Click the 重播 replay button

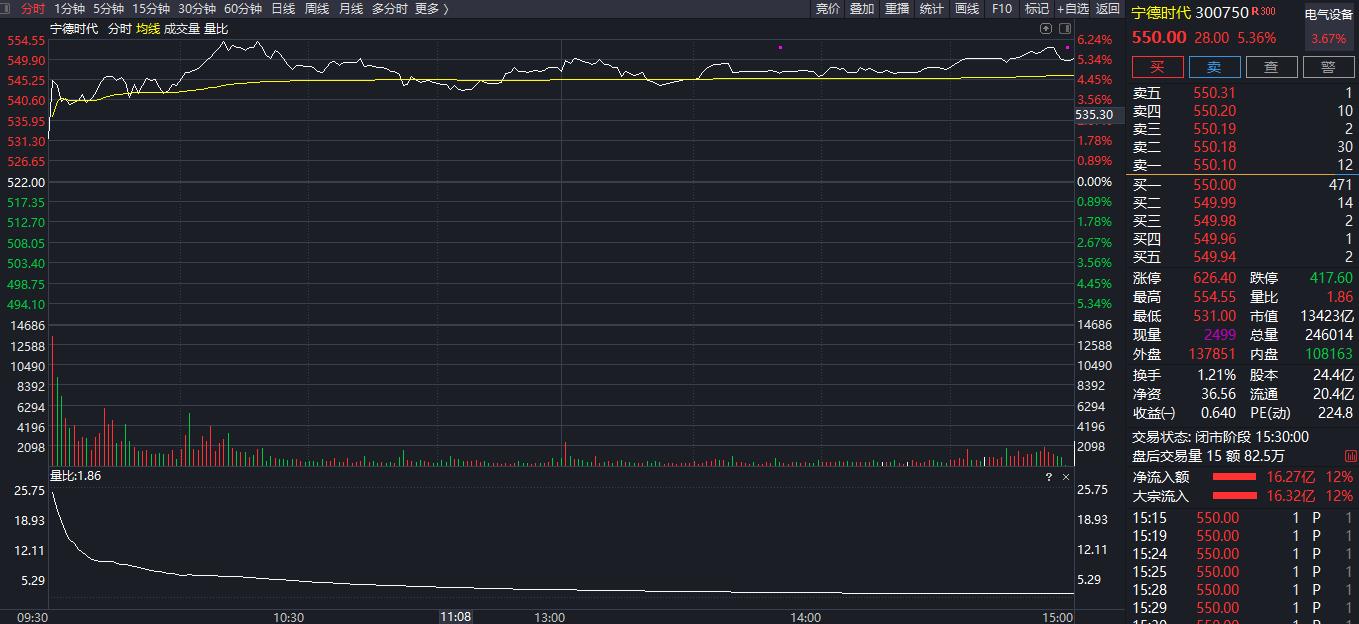coord(897,9)
